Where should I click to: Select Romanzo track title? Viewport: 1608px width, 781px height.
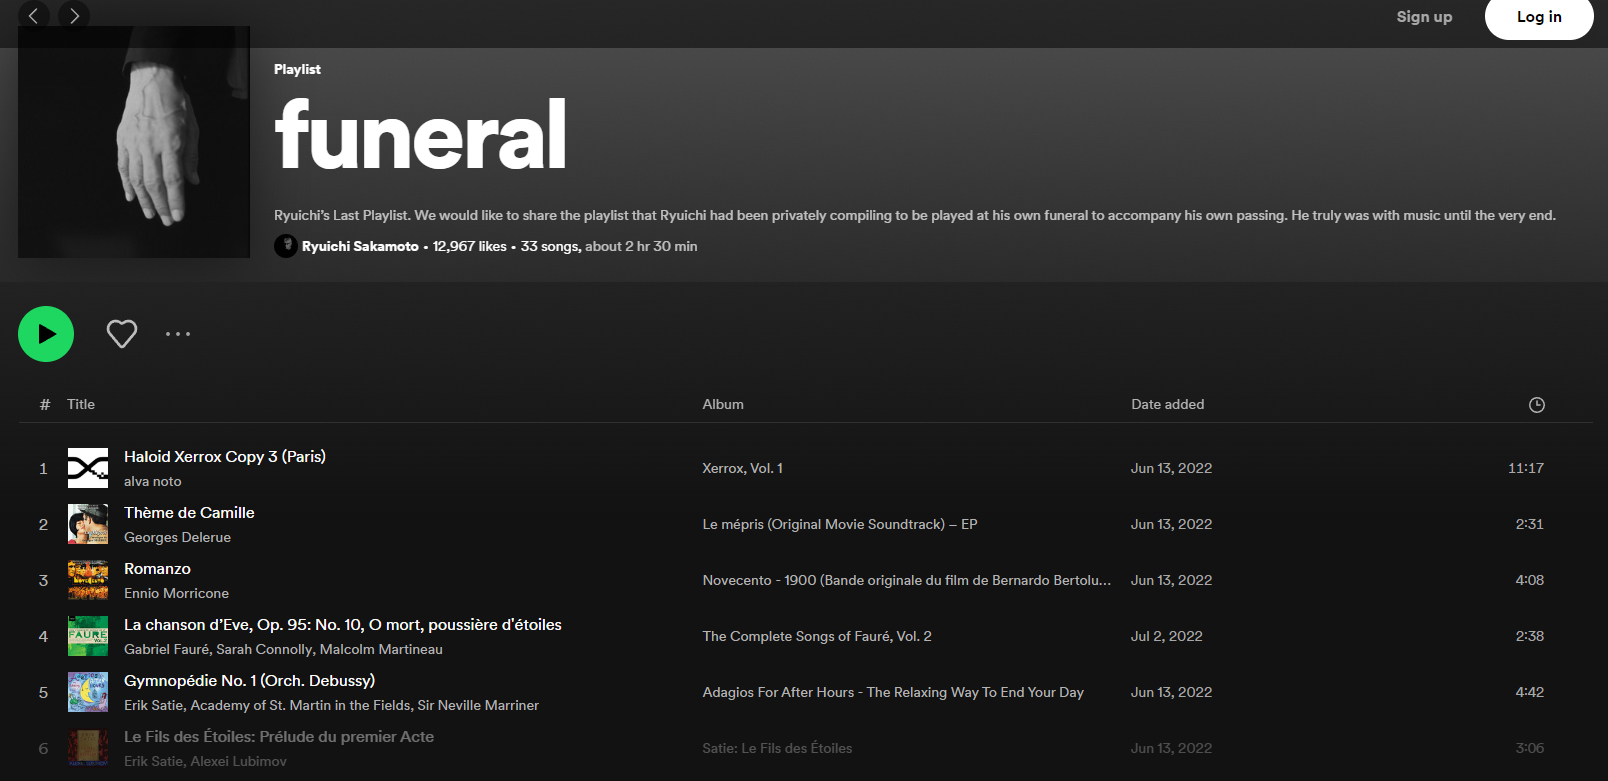tap(157, 568)
